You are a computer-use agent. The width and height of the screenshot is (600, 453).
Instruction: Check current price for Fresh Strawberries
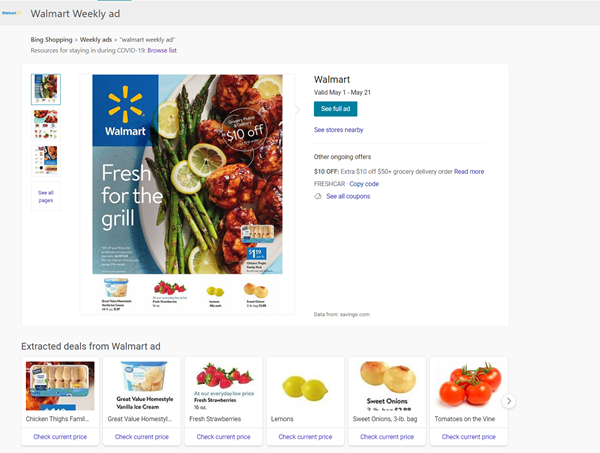224,437
